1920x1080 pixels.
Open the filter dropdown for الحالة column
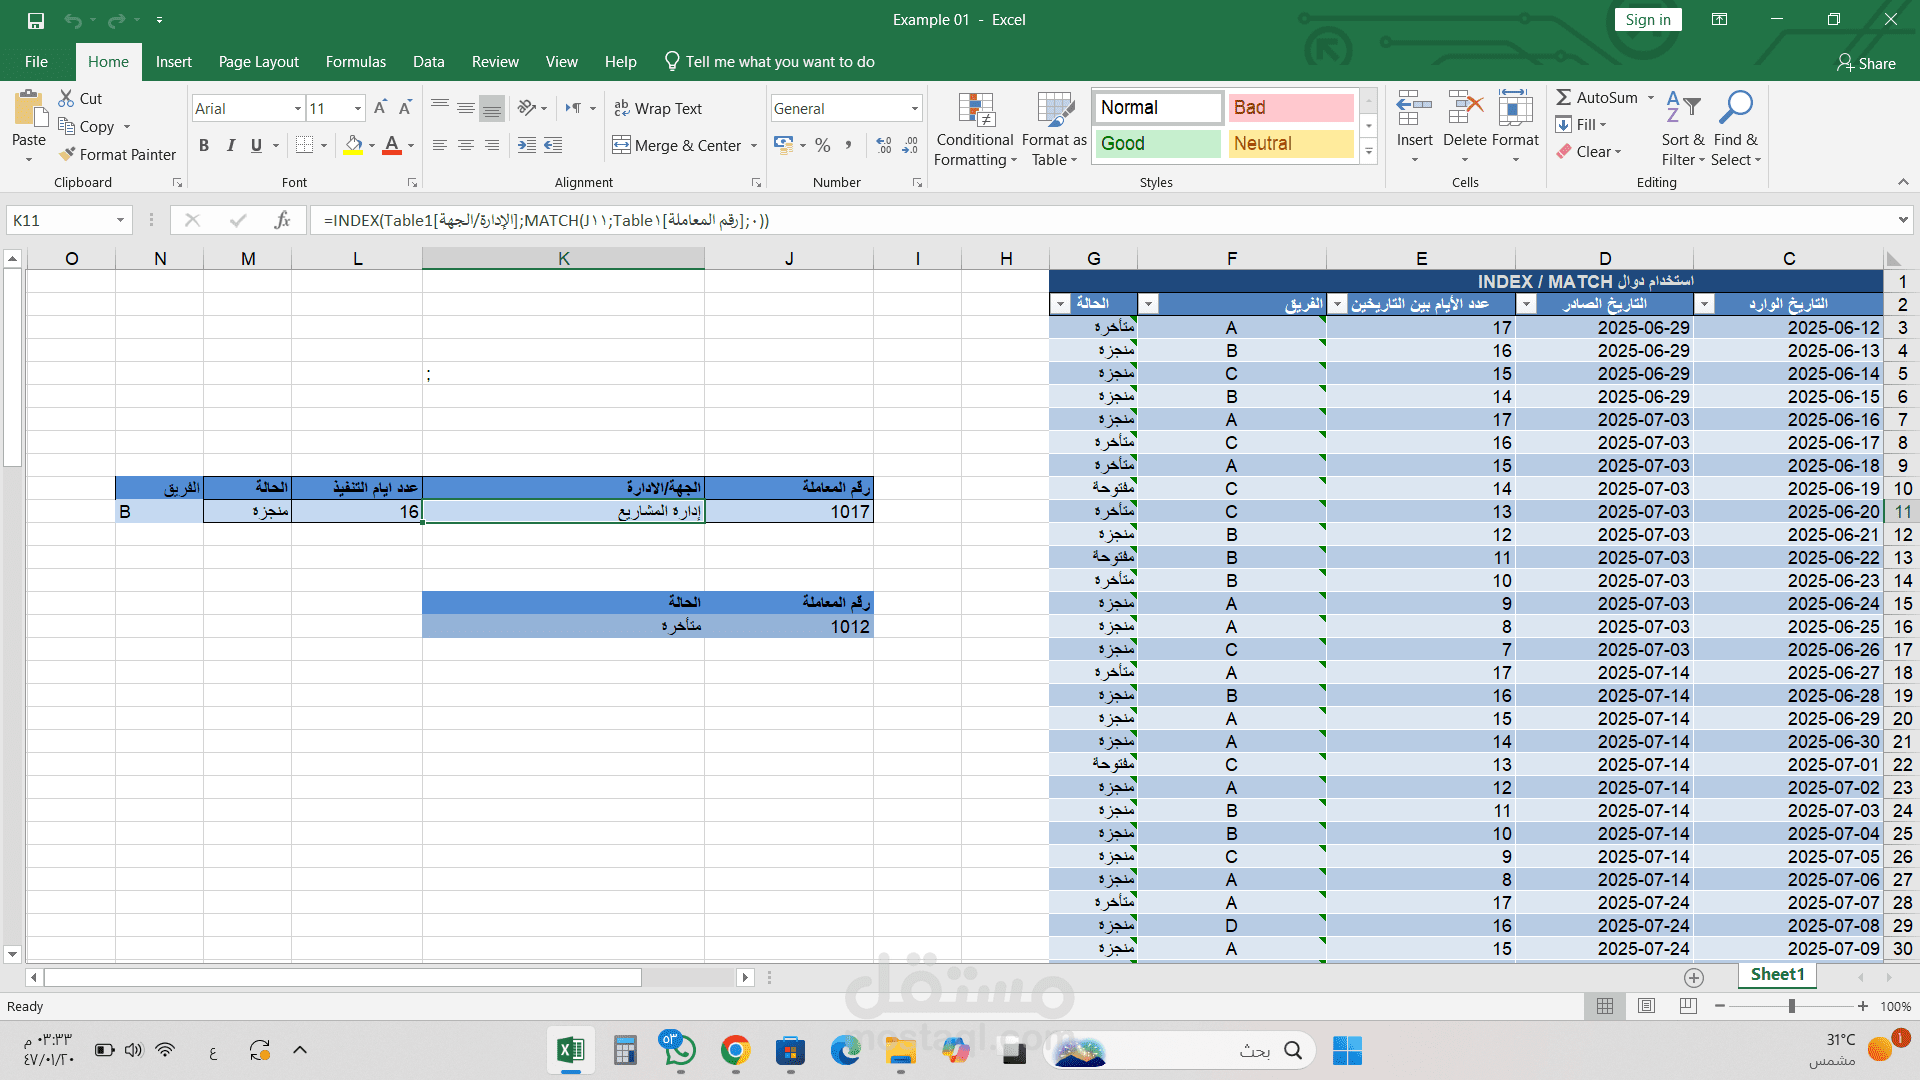(1060, 304)
